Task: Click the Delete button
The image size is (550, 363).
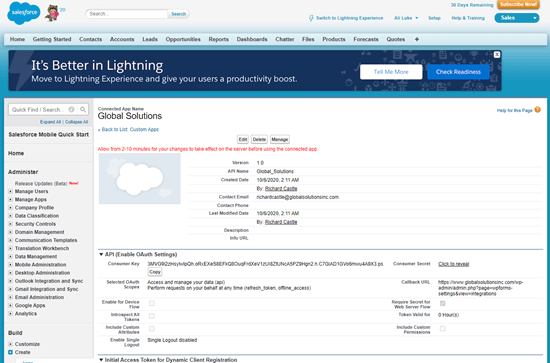Action: tap(259, 140)
